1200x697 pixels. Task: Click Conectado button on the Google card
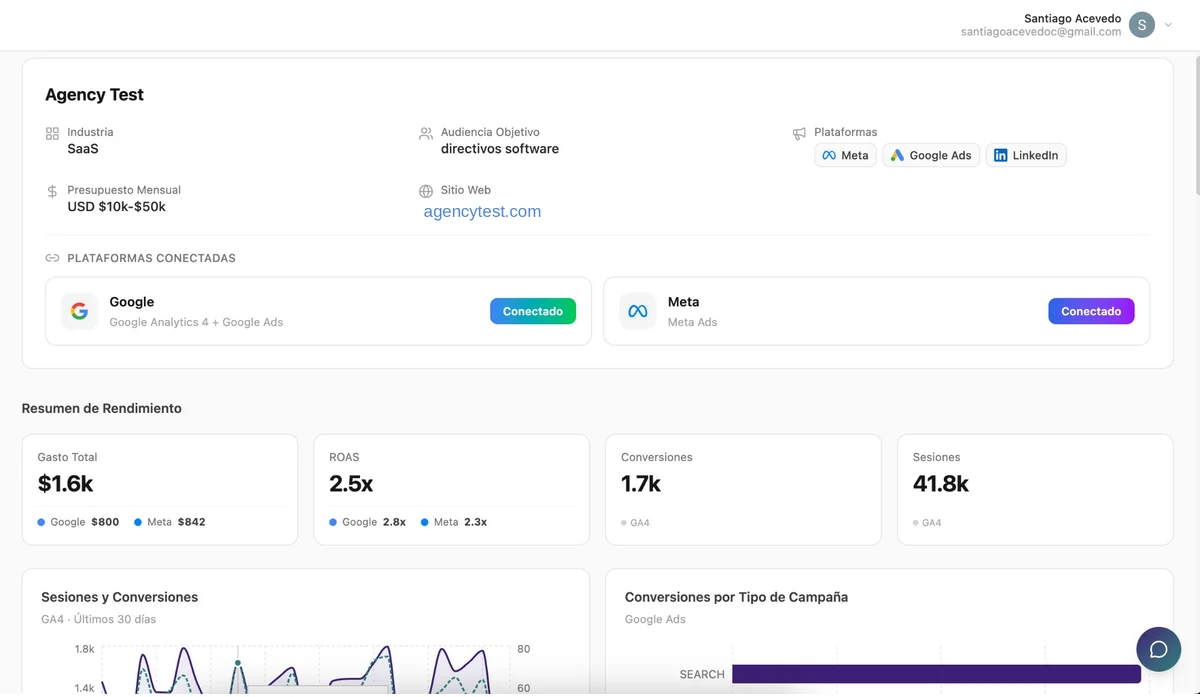(533, 310)
